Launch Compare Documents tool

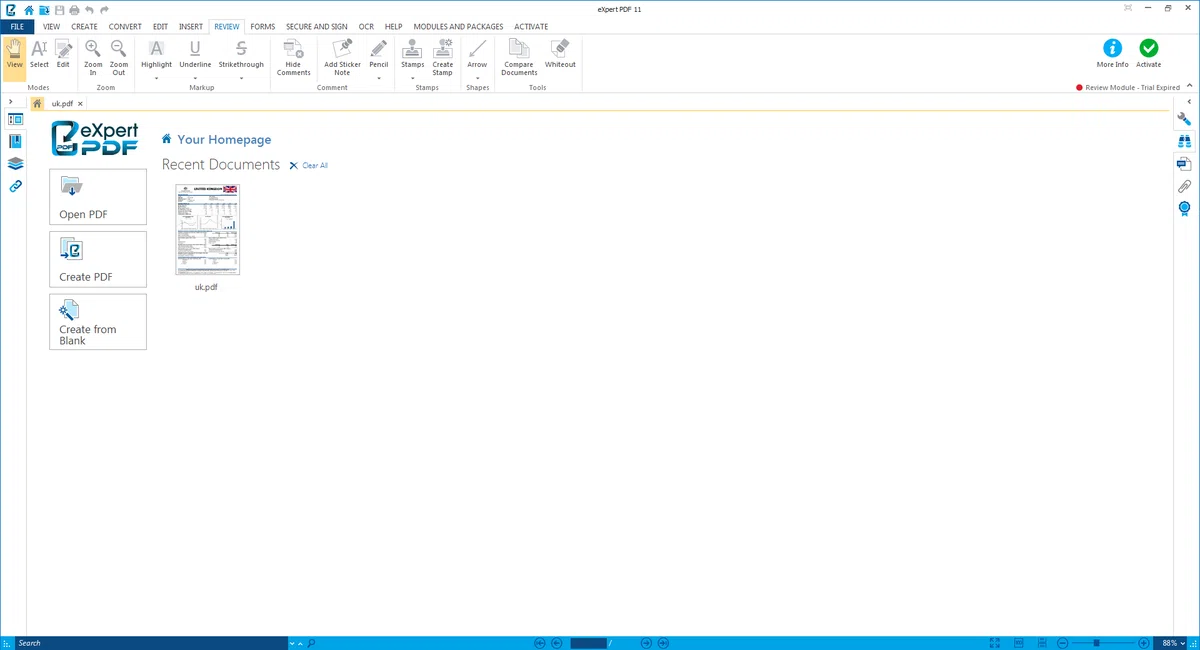(519, 56)
